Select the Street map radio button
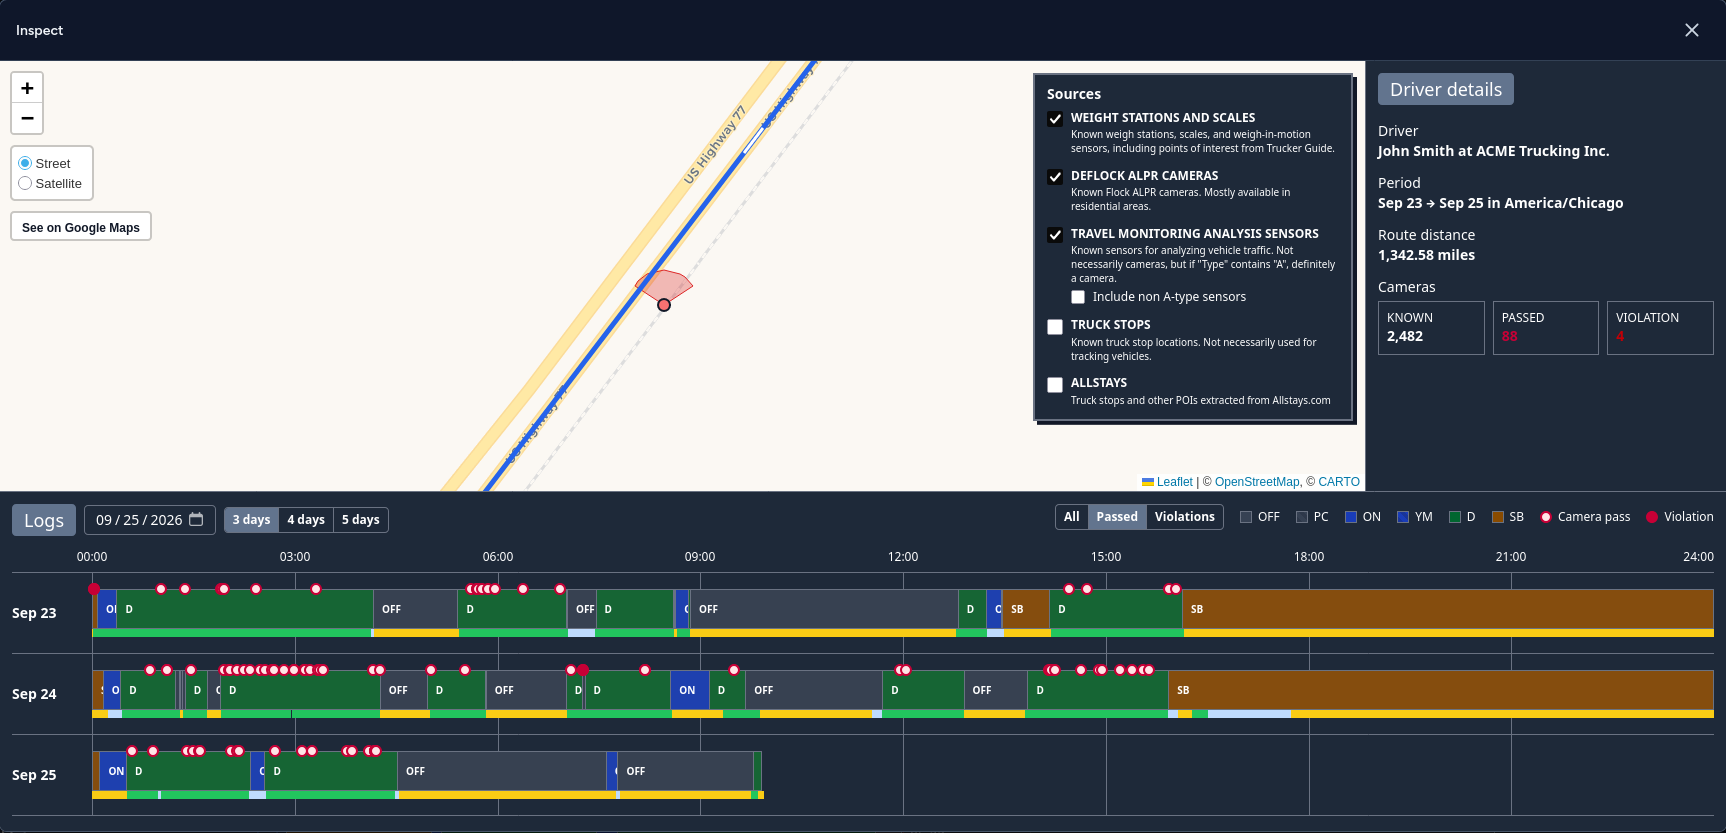 tap(25, 163)
